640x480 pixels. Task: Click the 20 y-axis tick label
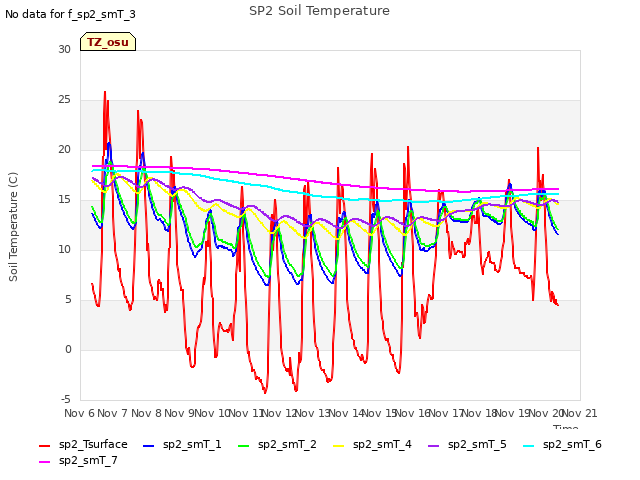pyautogui.click(x=64, y=149)
